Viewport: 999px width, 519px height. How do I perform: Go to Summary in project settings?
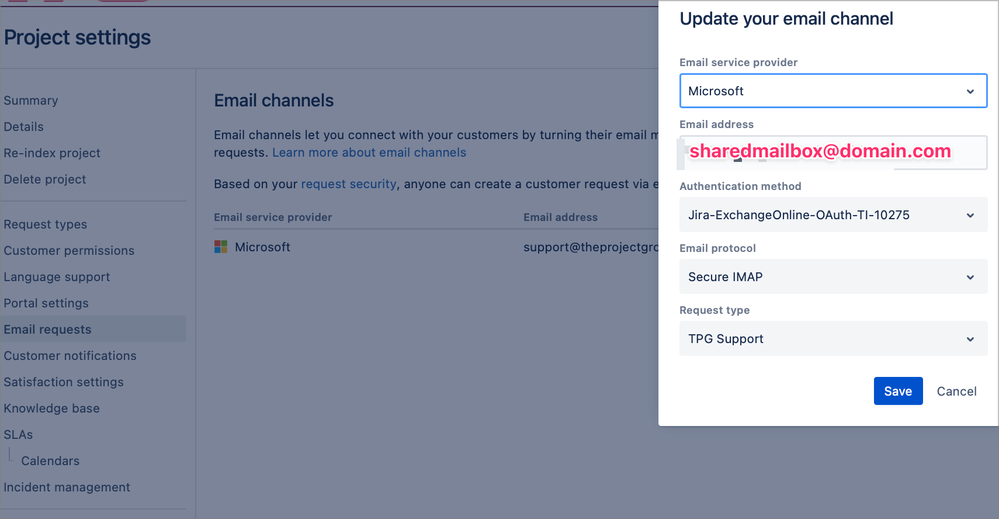tap(31, 101)
